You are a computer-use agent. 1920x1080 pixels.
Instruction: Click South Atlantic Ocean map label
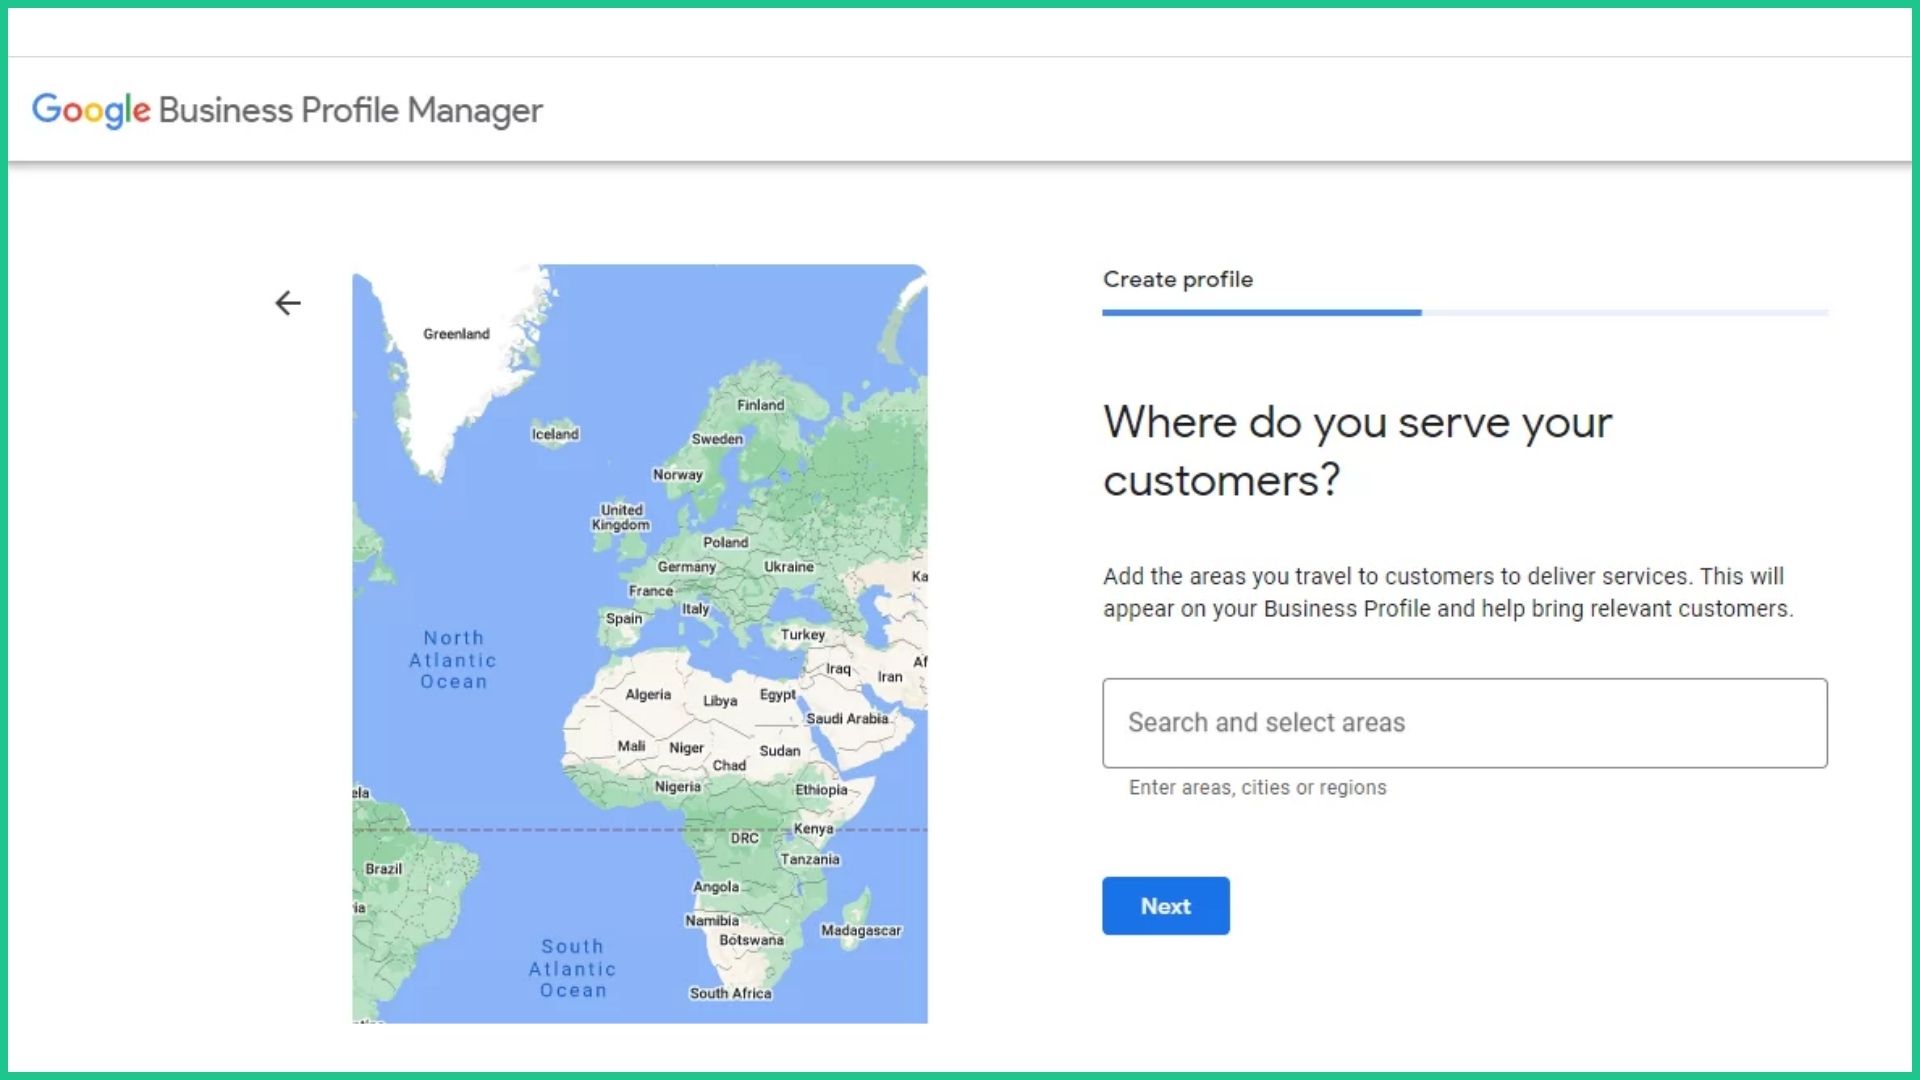click(573, 968)
